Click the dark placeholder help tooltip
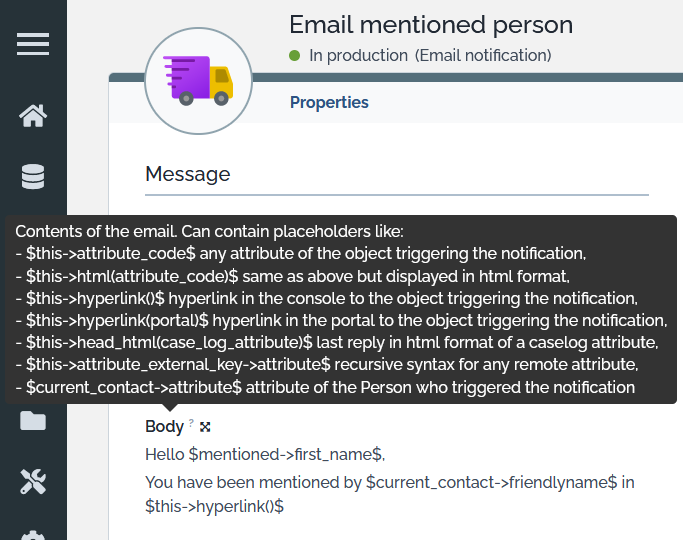Image resolution: width=683 pixels, height=540 pixels. (341, 309)
